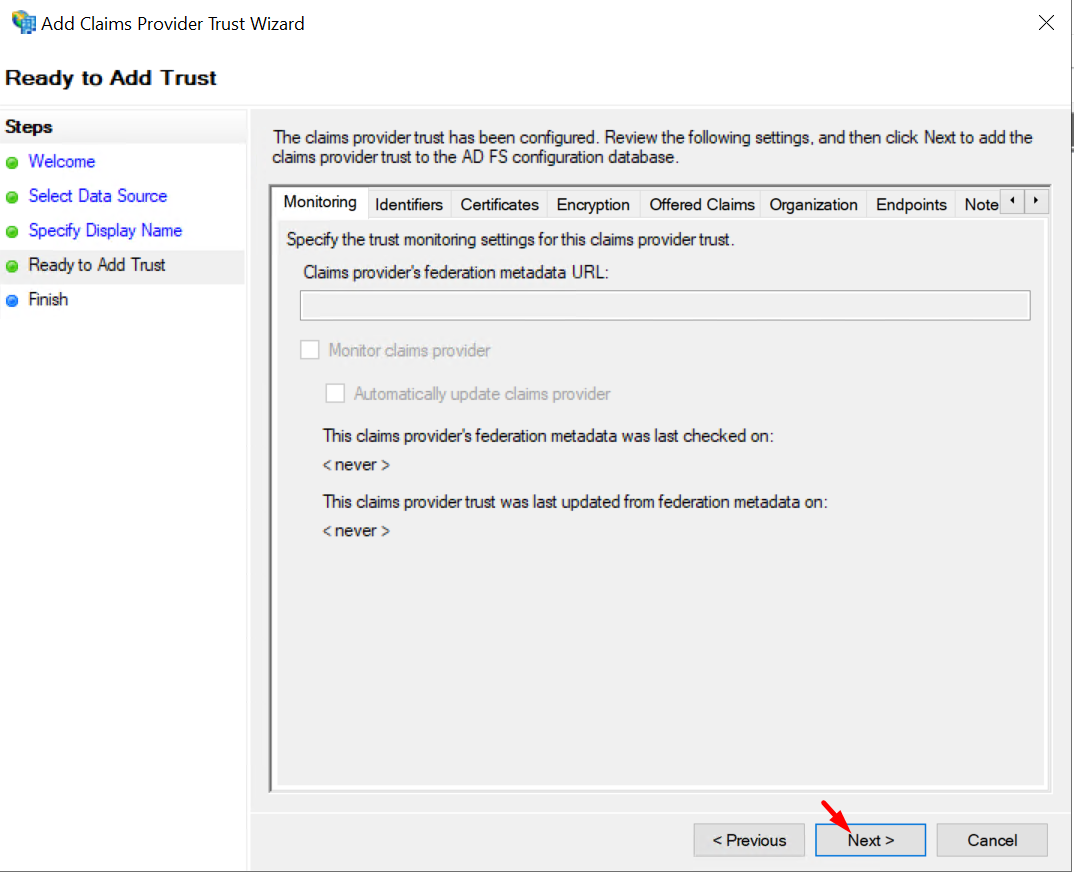View the Offered Claims tab
Screen dimensions: 1074x873
tap(702, 204)
